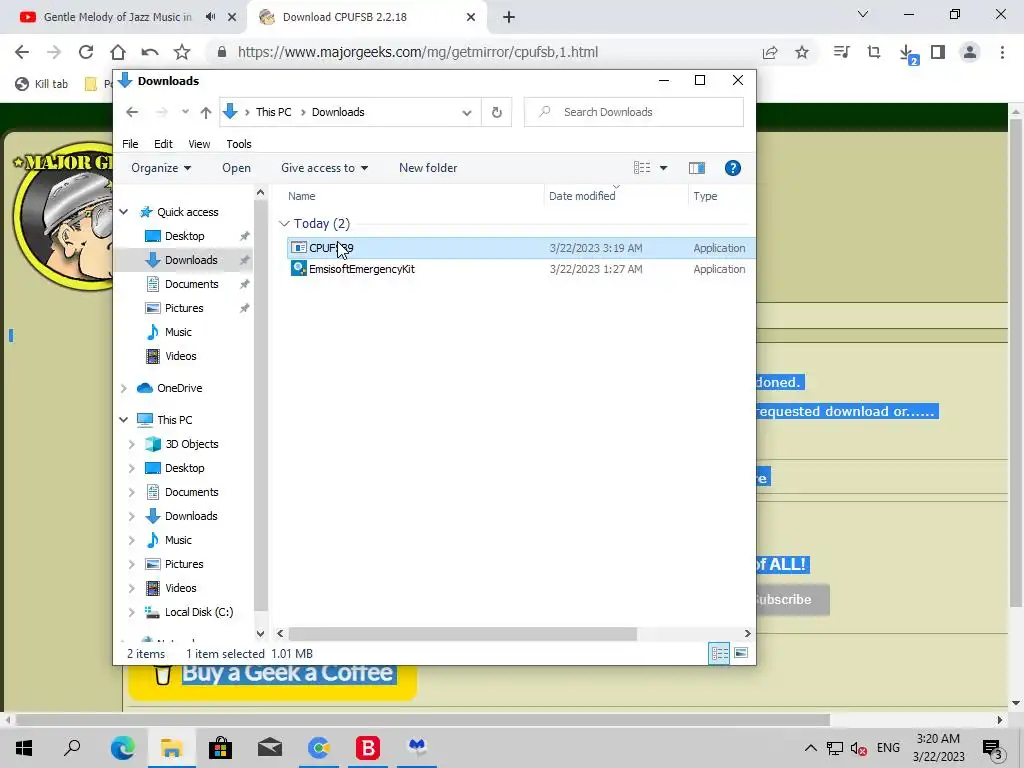This screenshot has height=768, width=1024.
Task: Open Microsoft Edge from the taskbar
Action: pos(122,747)
